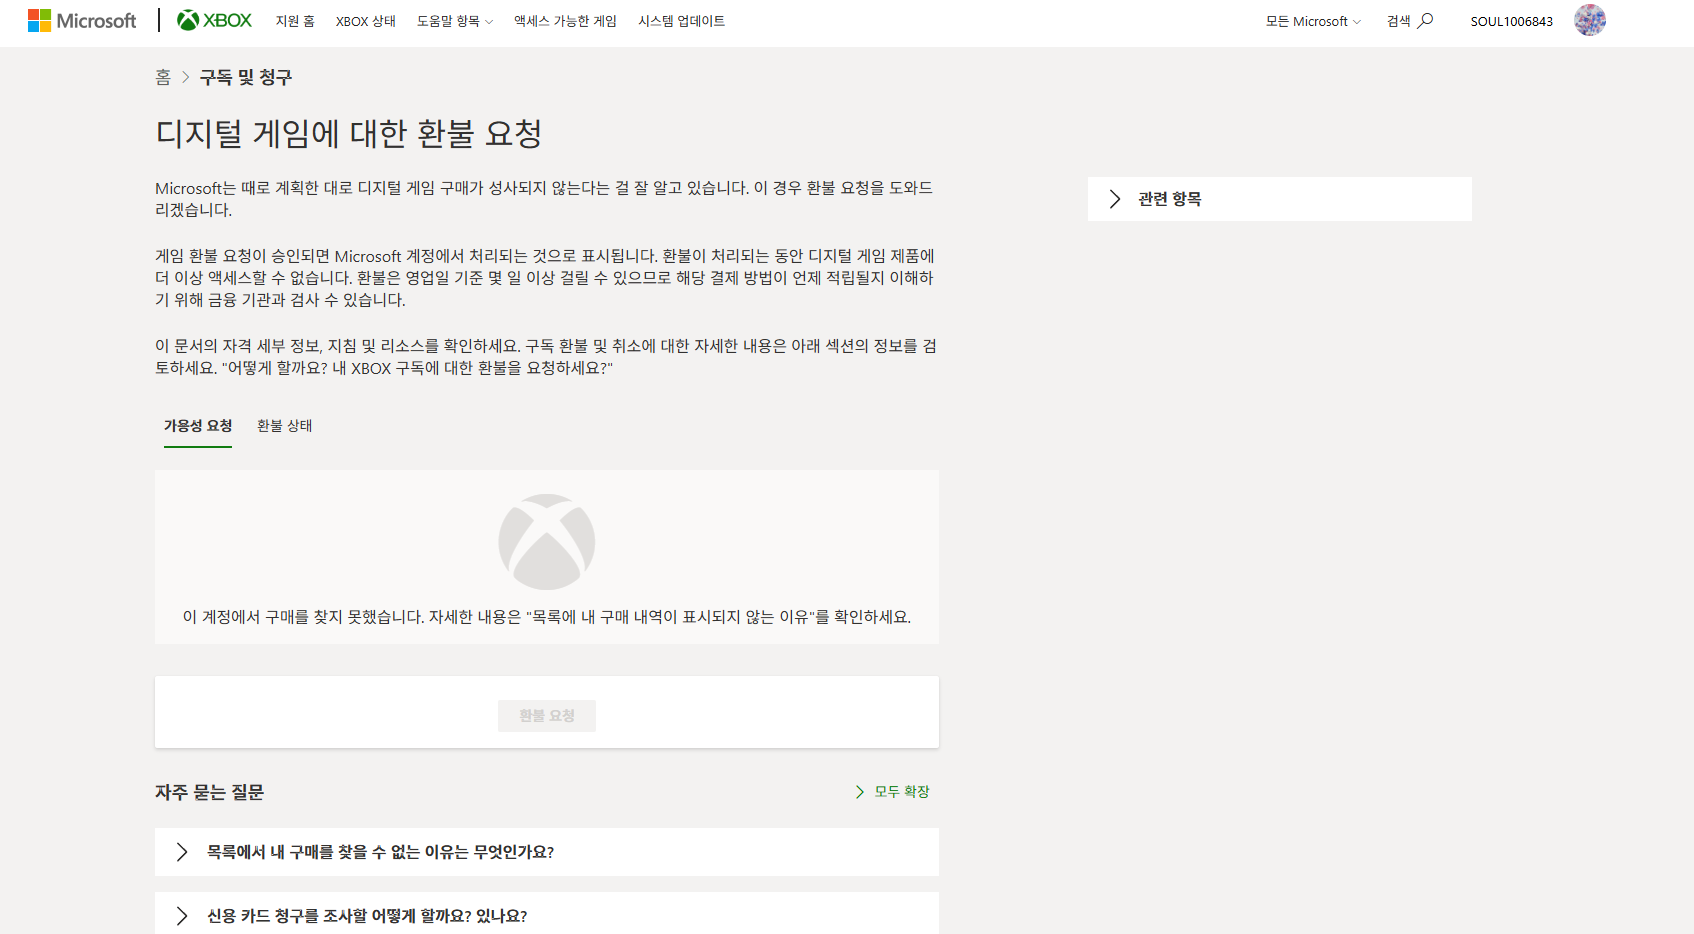This screenshot has width=1694, height=934.
Task: Select the 가용성 요청 tab
Action: (198, 426)
